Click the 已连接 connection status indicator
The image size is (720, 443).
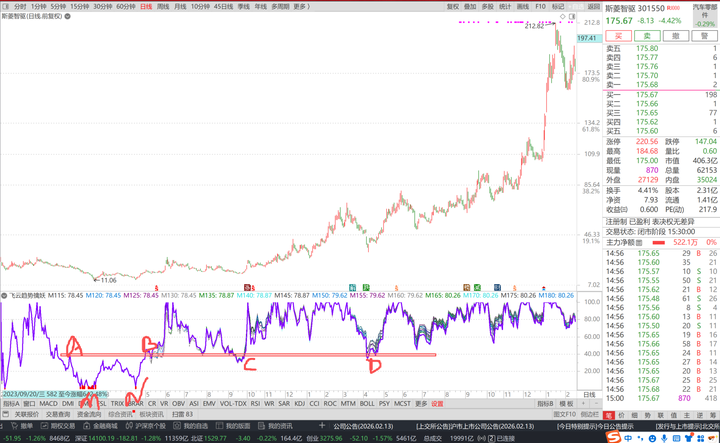click(505, 438)
